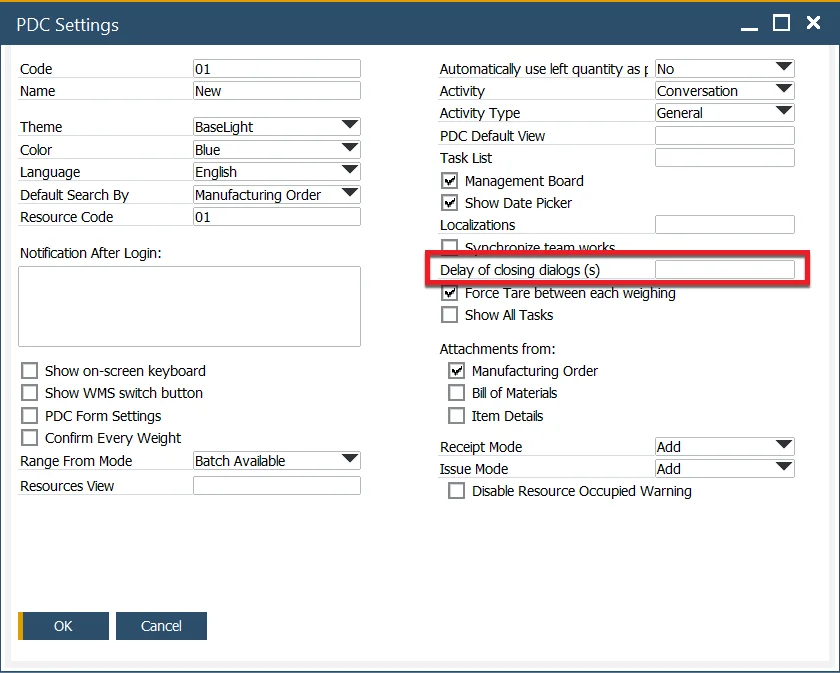Toggle Show Date Picker checkbox

coord(449,203)
